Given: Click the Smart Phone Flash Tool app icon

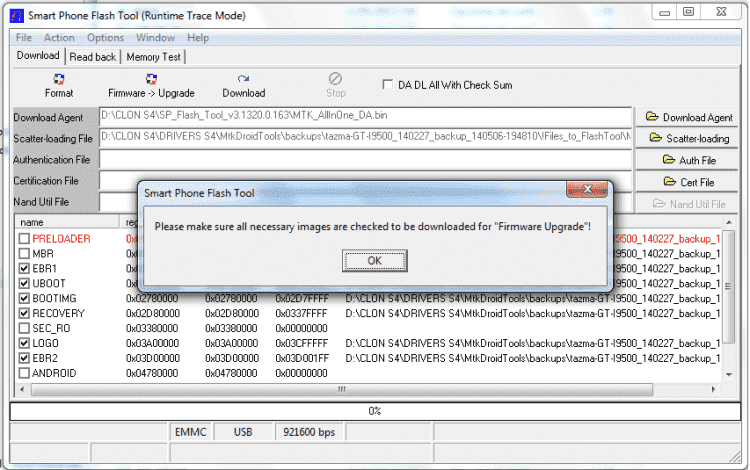Looking at the screenshot, I should click(x=17, y=16).
